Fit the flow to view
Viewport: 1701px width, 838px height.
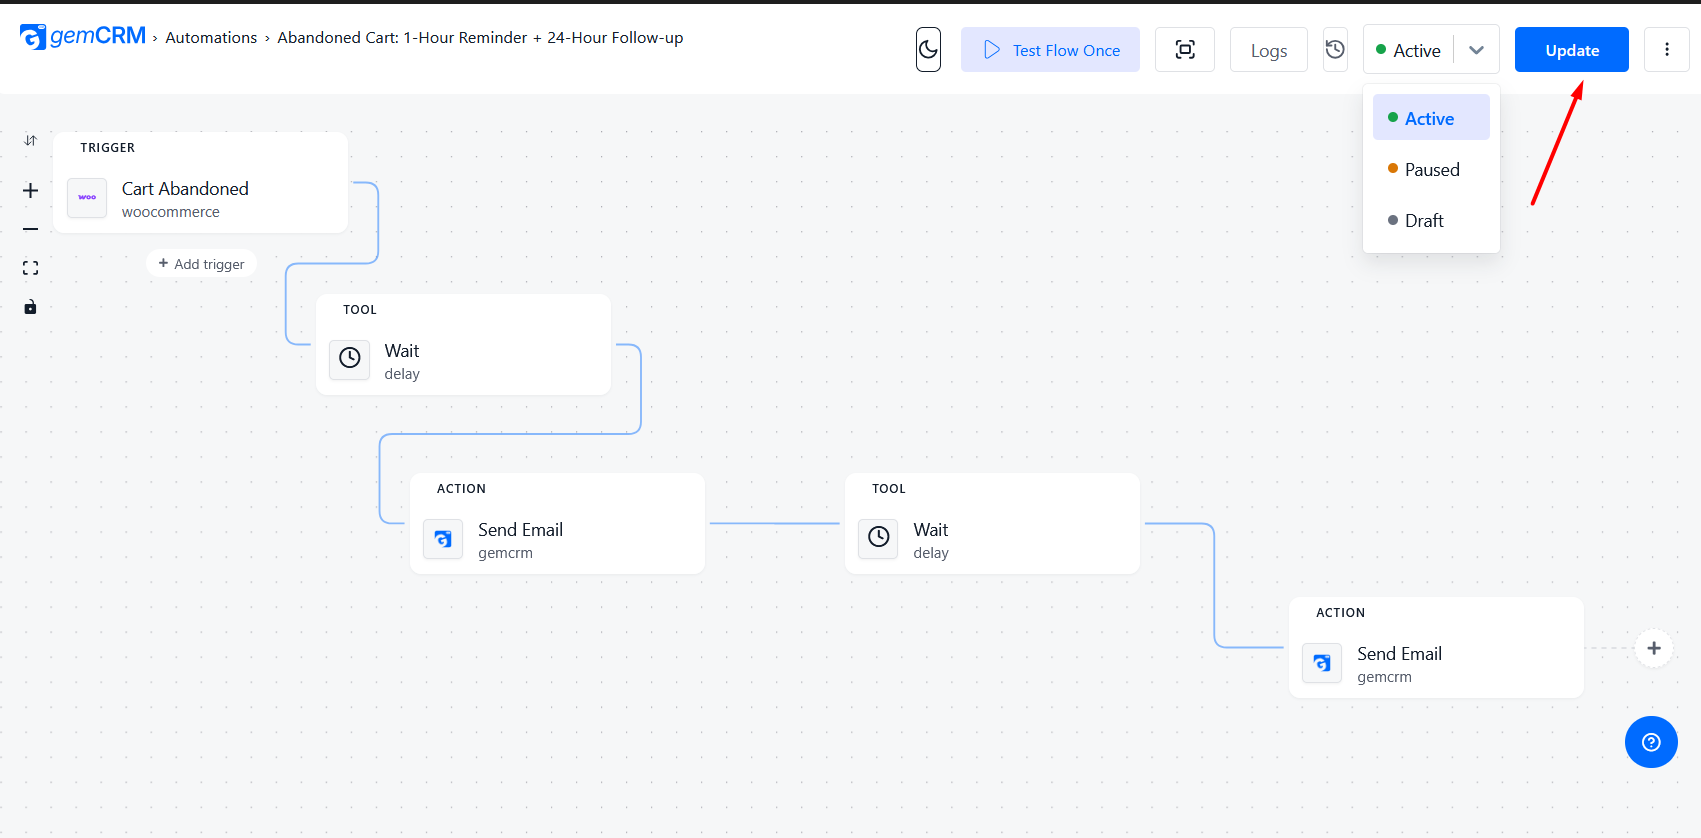[x=31, y=268]
